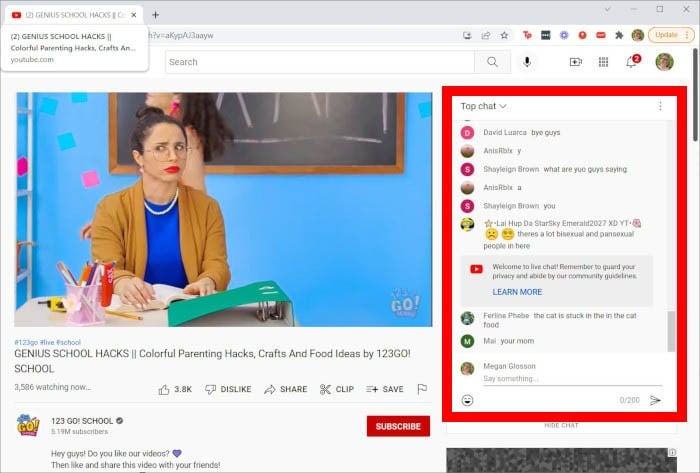
Task: Click the chat scrollbar thumb
Action: pos(671,331)
